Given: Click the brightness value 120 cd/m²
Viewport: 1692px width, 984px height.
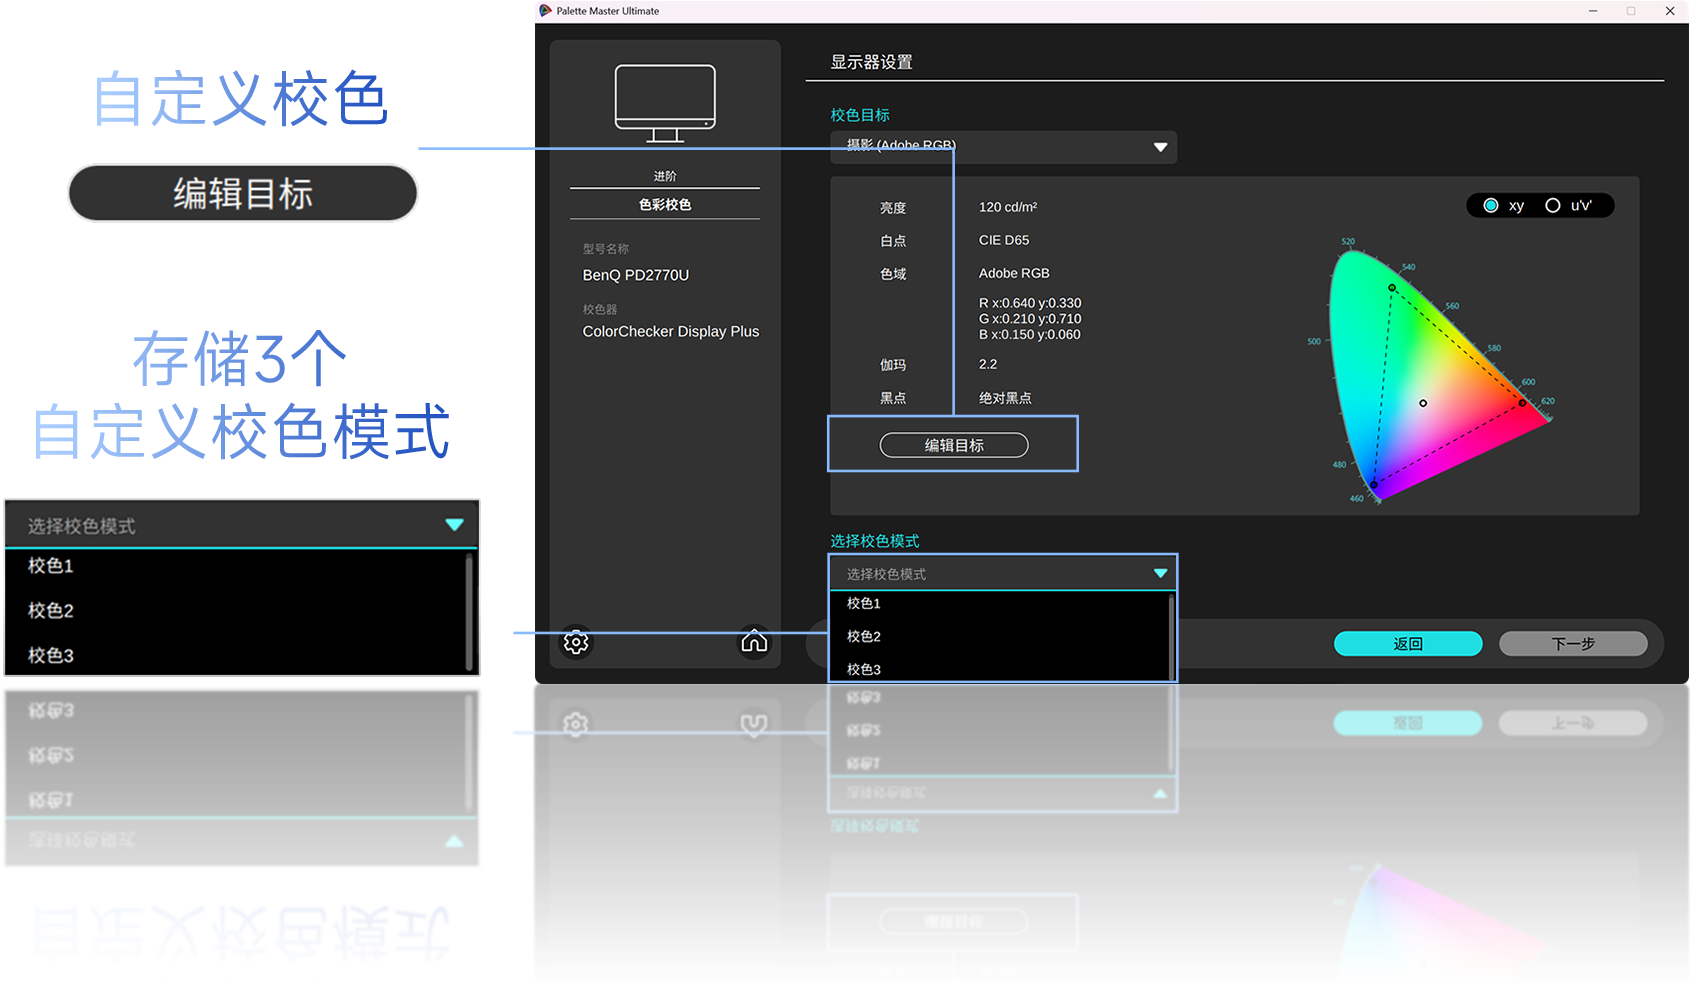Looking at the screenshot, I should [1008, 207].
